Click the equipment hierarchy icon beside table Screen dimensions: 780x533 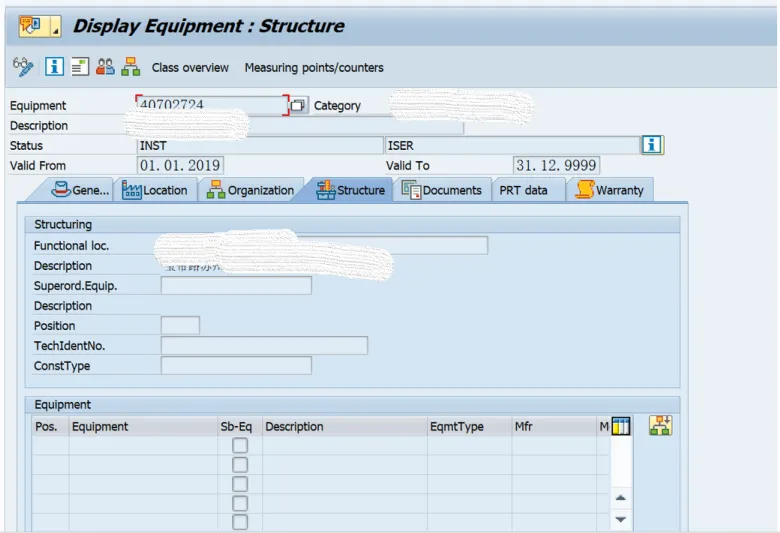pyautogui.click(x=661, y=426)
